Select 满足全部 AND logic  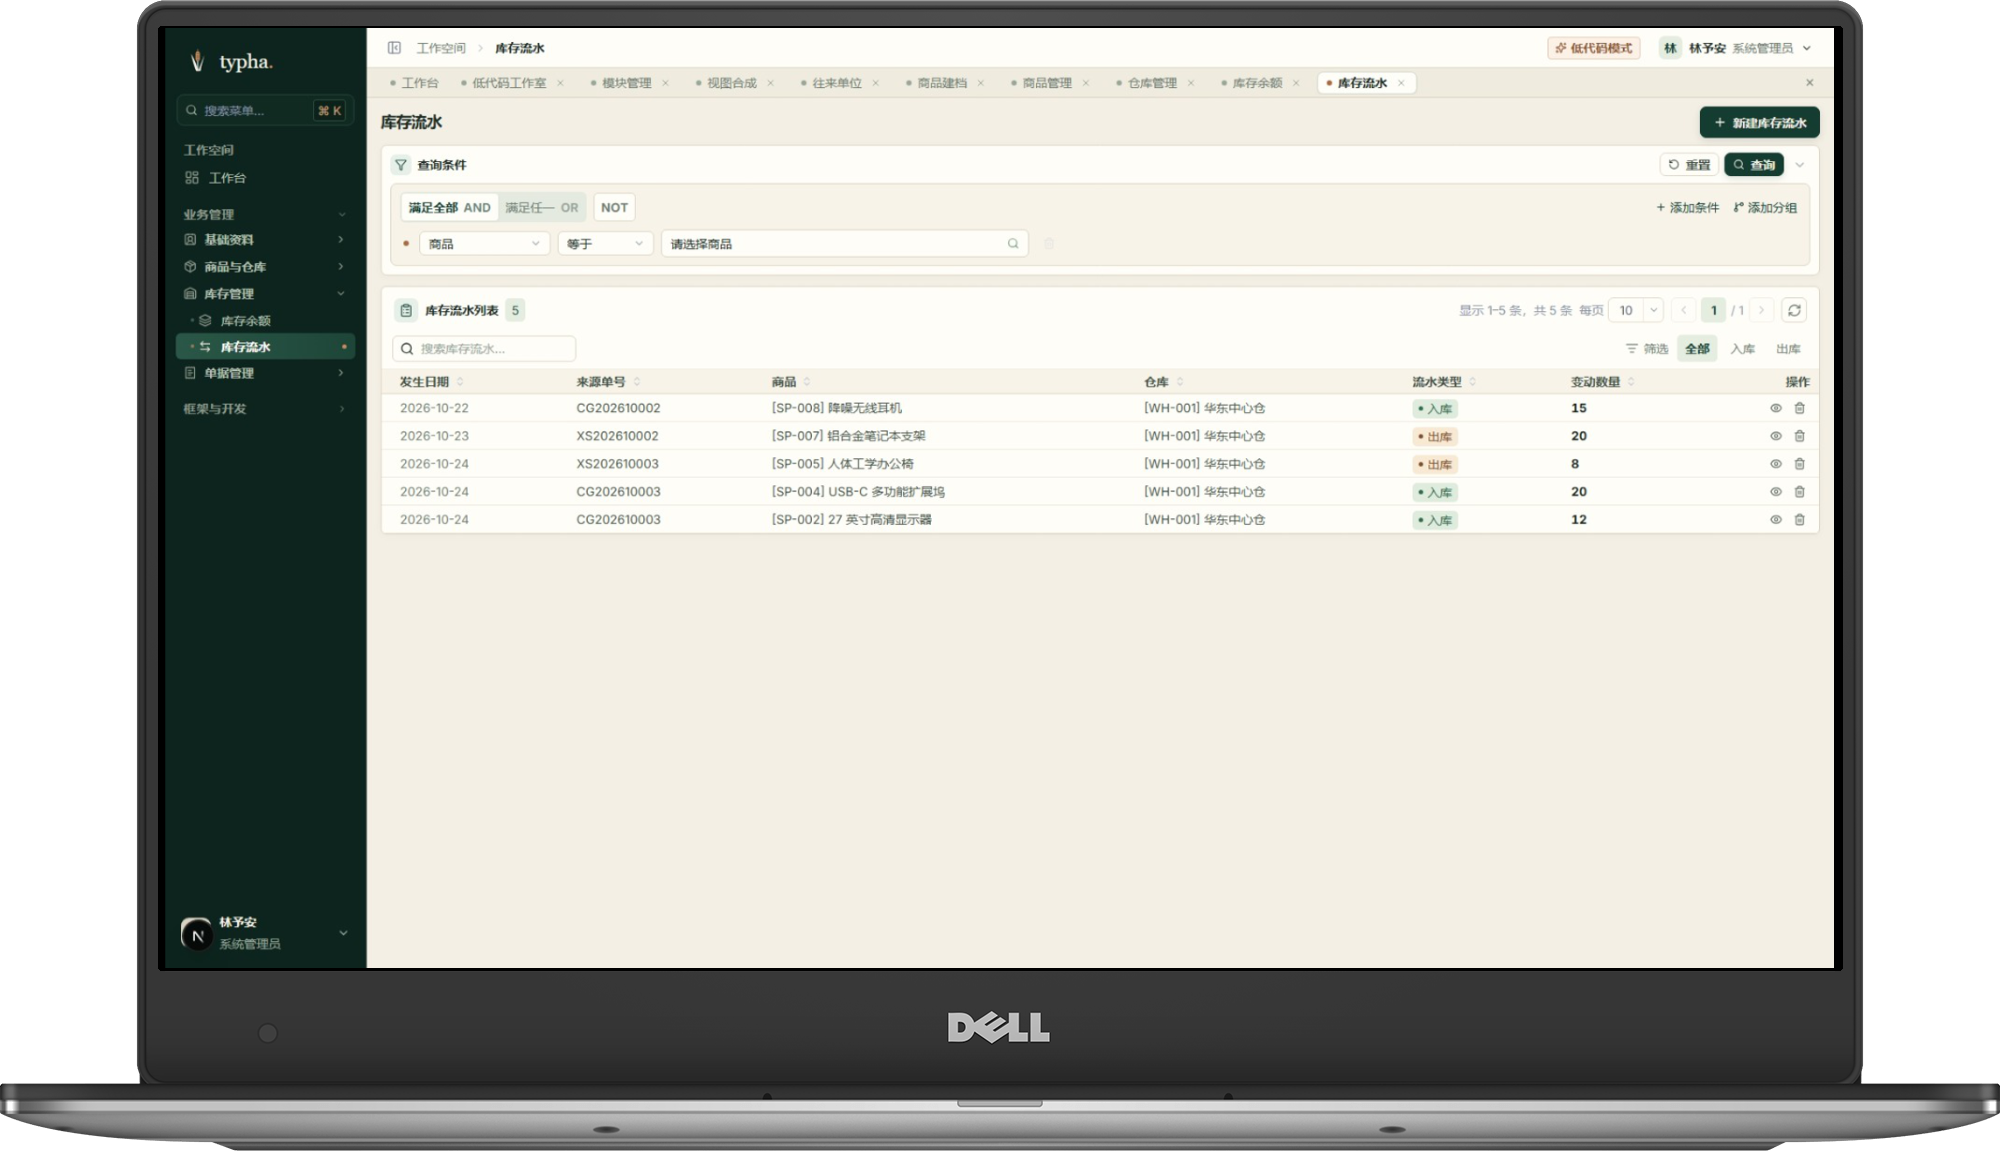[449, 208]
